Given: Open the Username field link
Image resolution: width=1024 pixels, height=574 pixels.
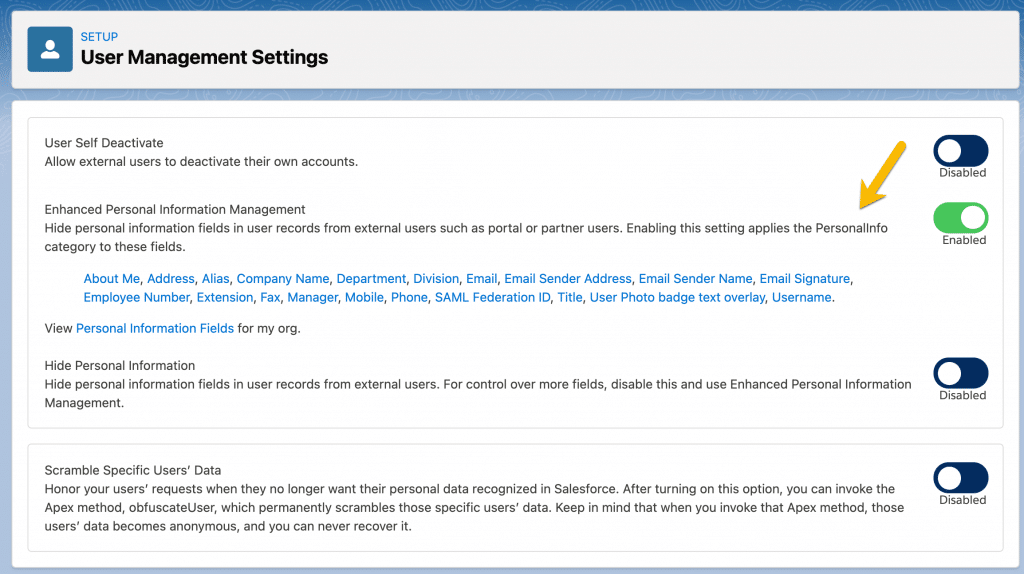Looking at the screenshot, I should pos(801,298).
